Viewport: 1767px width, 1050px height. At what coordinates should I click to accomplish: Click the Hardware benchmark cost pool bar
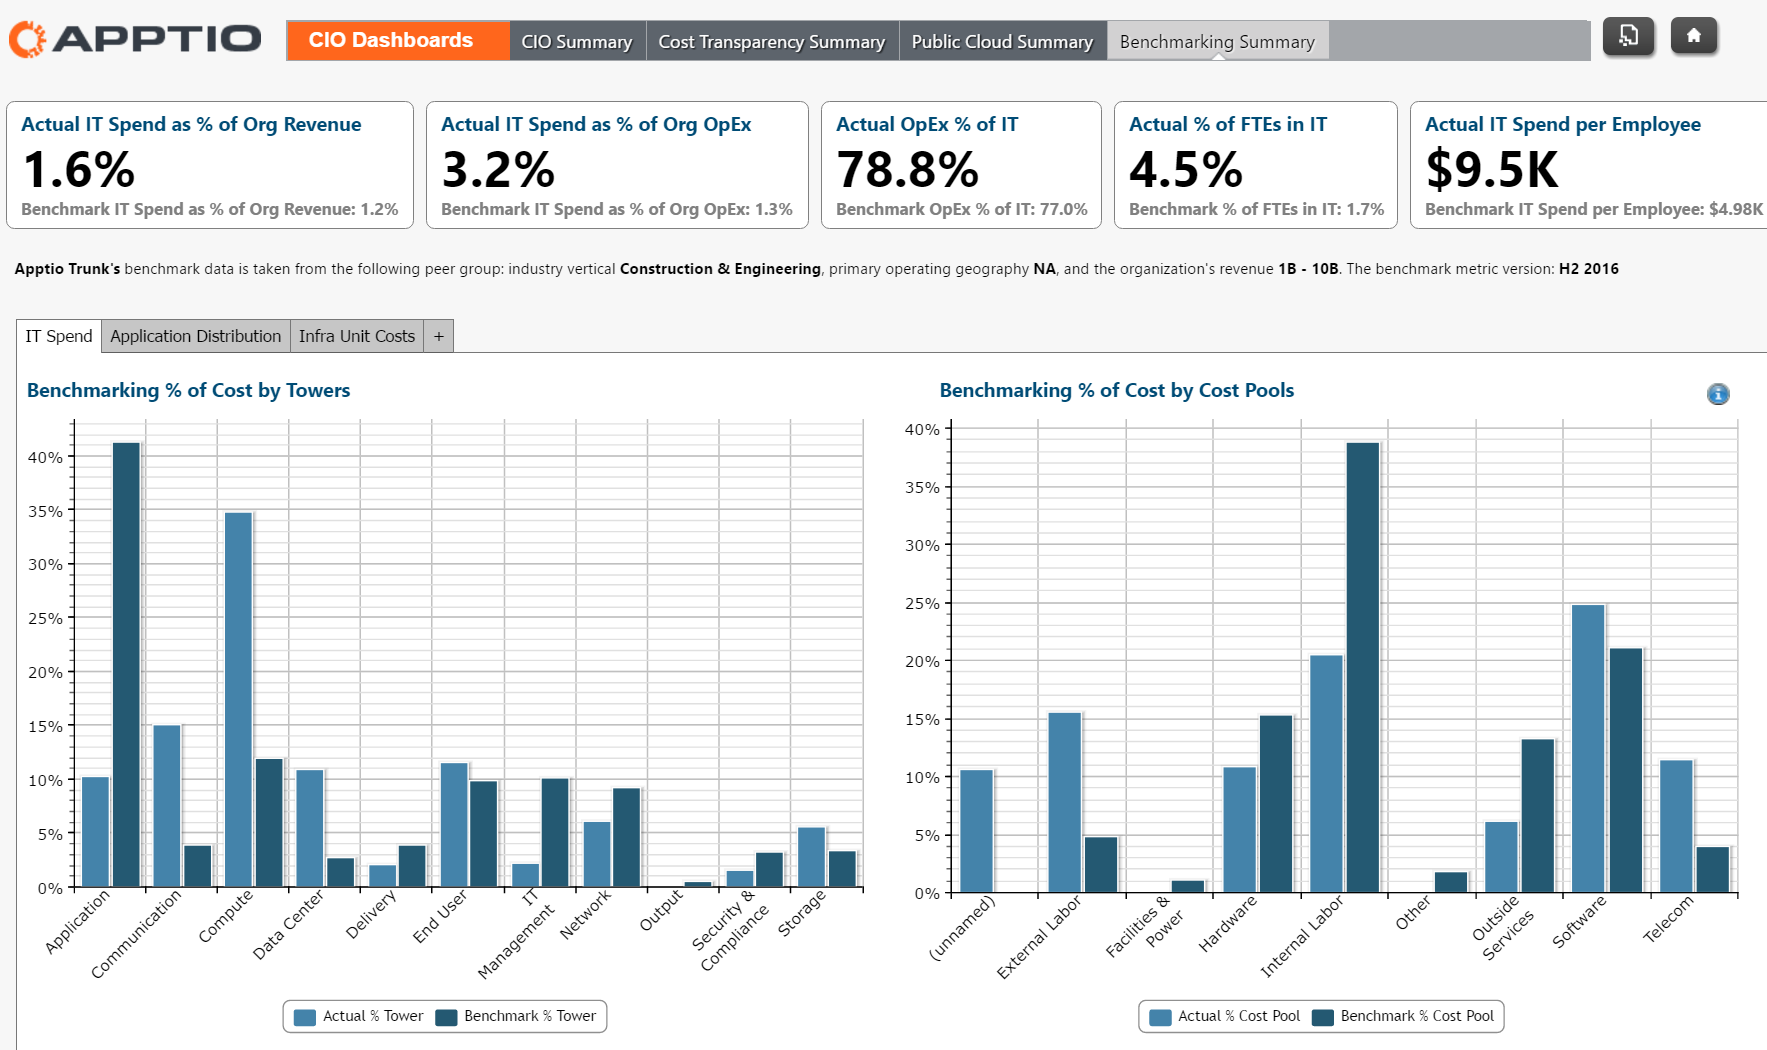click(1276, 804)
